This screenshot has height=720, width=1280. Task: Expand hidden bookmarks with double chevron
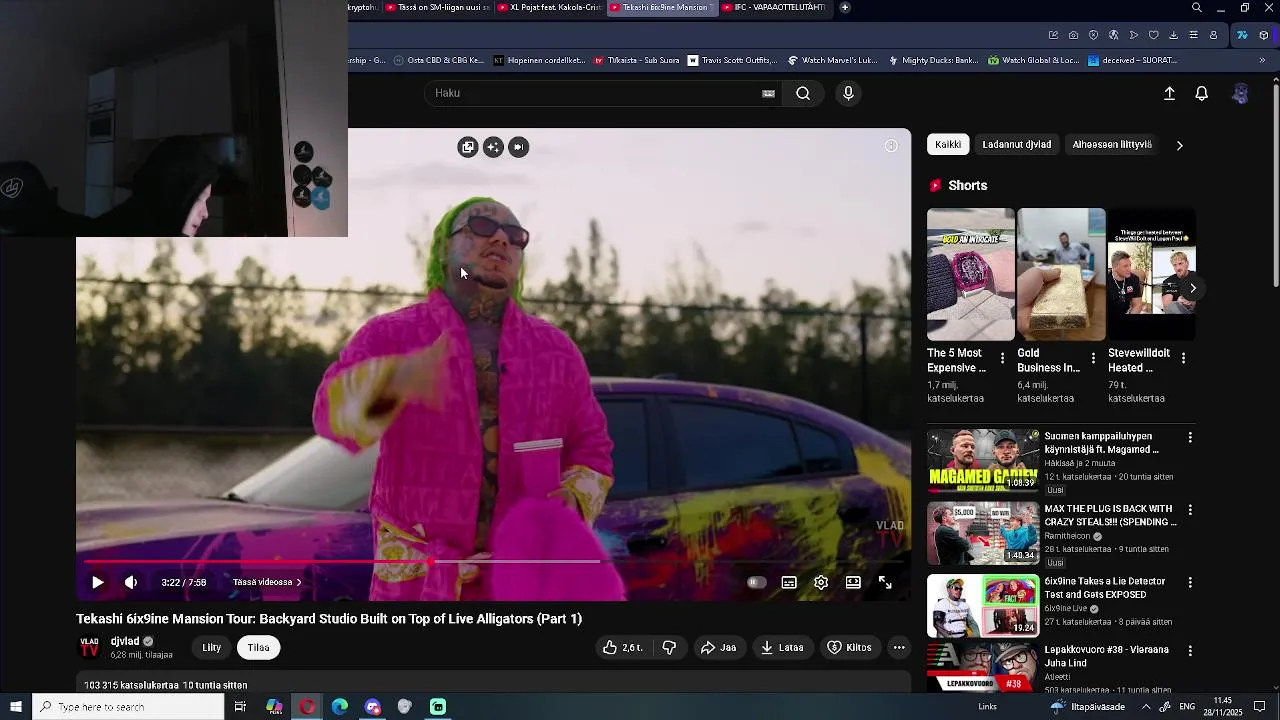(1261, 60)
